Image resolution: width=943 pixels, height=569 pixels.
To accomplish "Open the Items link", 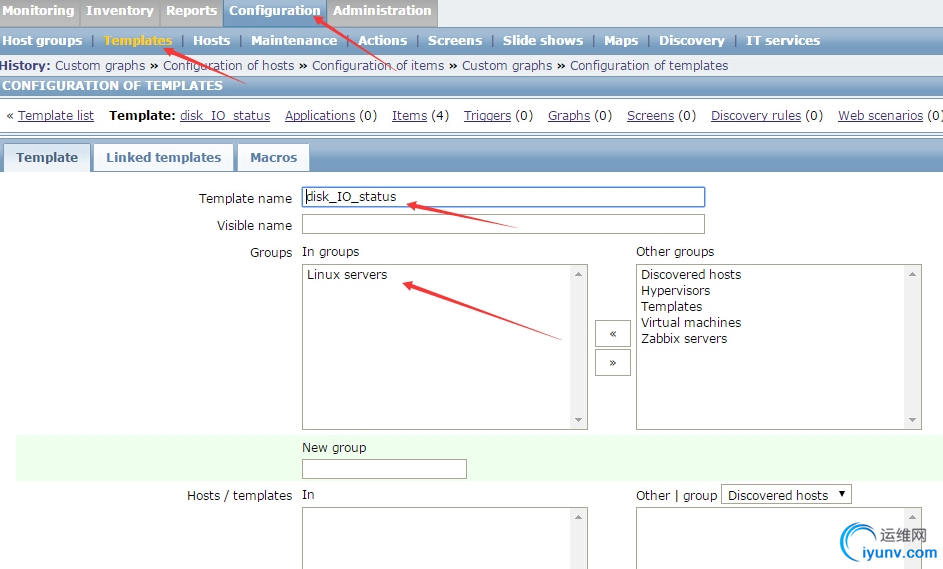I will pyautogui.click(x=410, y=115).
